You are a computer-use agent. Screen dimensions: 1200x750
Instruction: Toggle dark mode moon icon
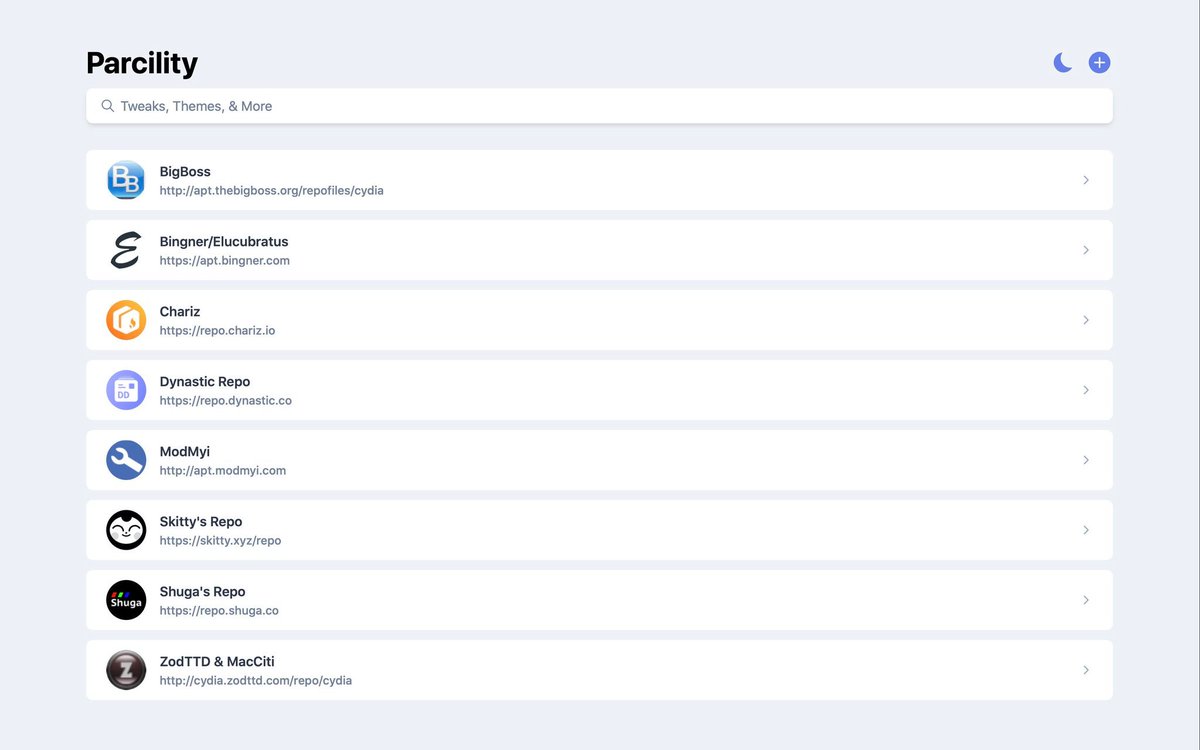click(1063, 63)
